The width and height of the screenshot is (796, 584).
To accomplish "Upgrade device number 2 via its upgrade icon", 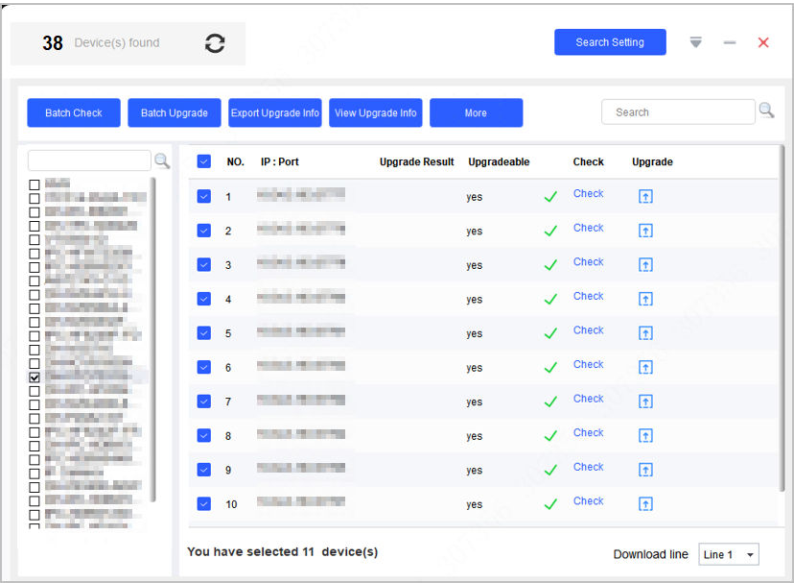I will [645, 231].
